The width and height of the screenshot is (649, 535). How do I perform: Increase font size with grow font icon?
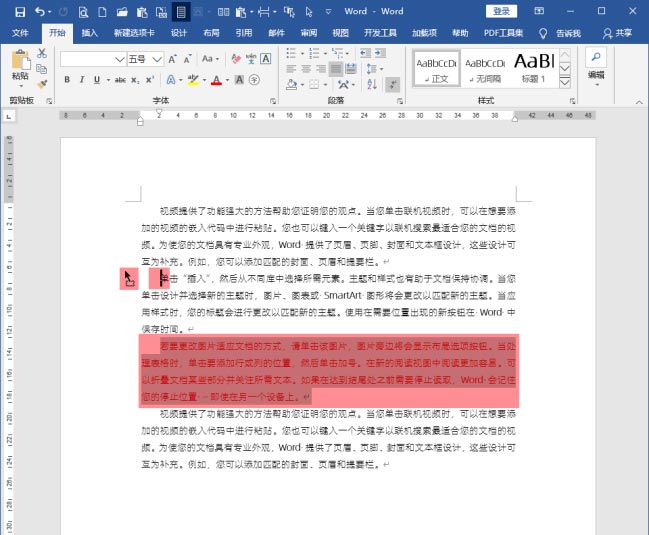(x=172, y=59)
